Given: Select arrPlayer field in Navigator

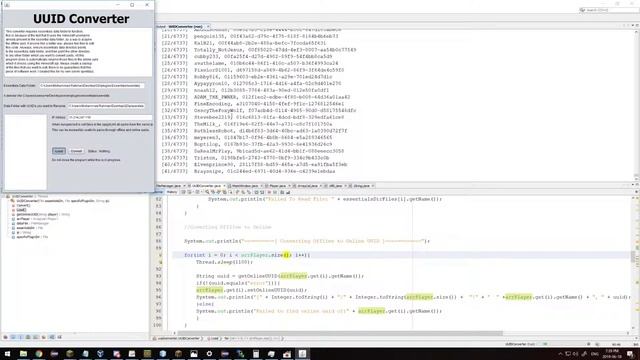Looking at the screenshot, I should pyautogui.click(x=34, y=219).
